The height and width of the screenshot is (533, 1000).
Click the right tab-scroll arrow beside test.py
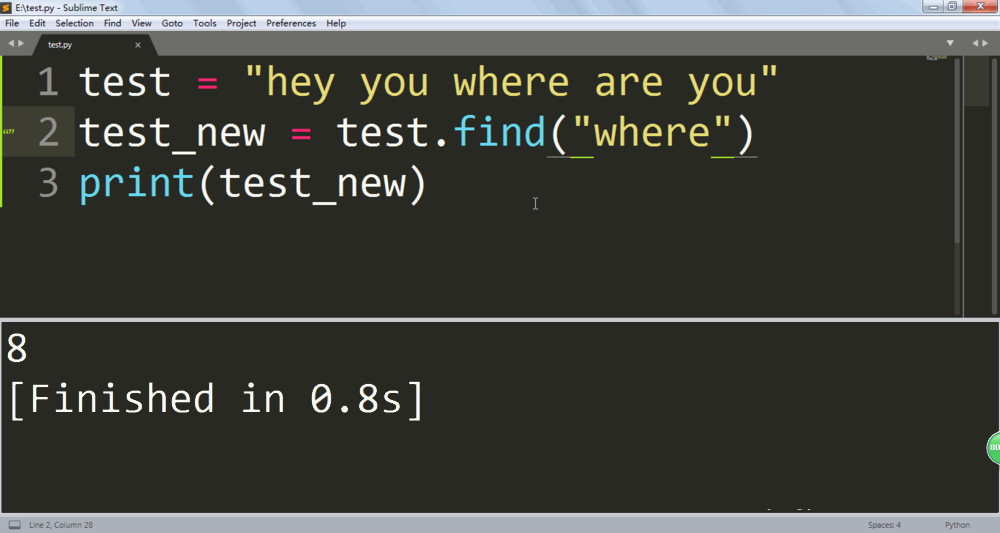pos(22,44)
